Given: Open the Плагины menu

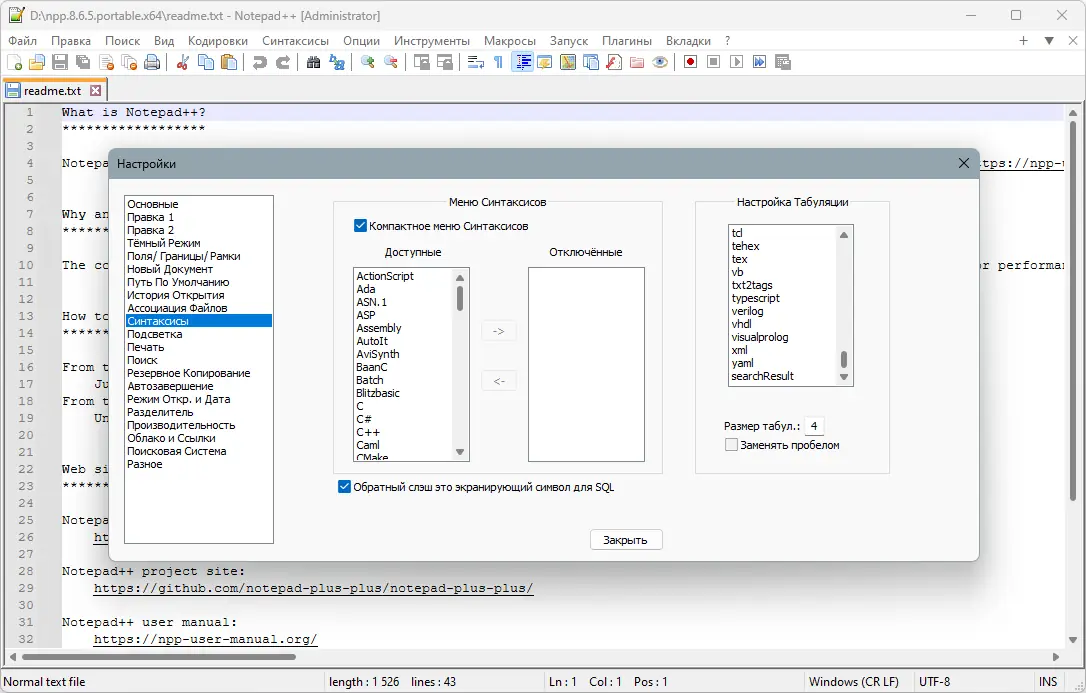Looking at the screenshot, I should (627, 41).
